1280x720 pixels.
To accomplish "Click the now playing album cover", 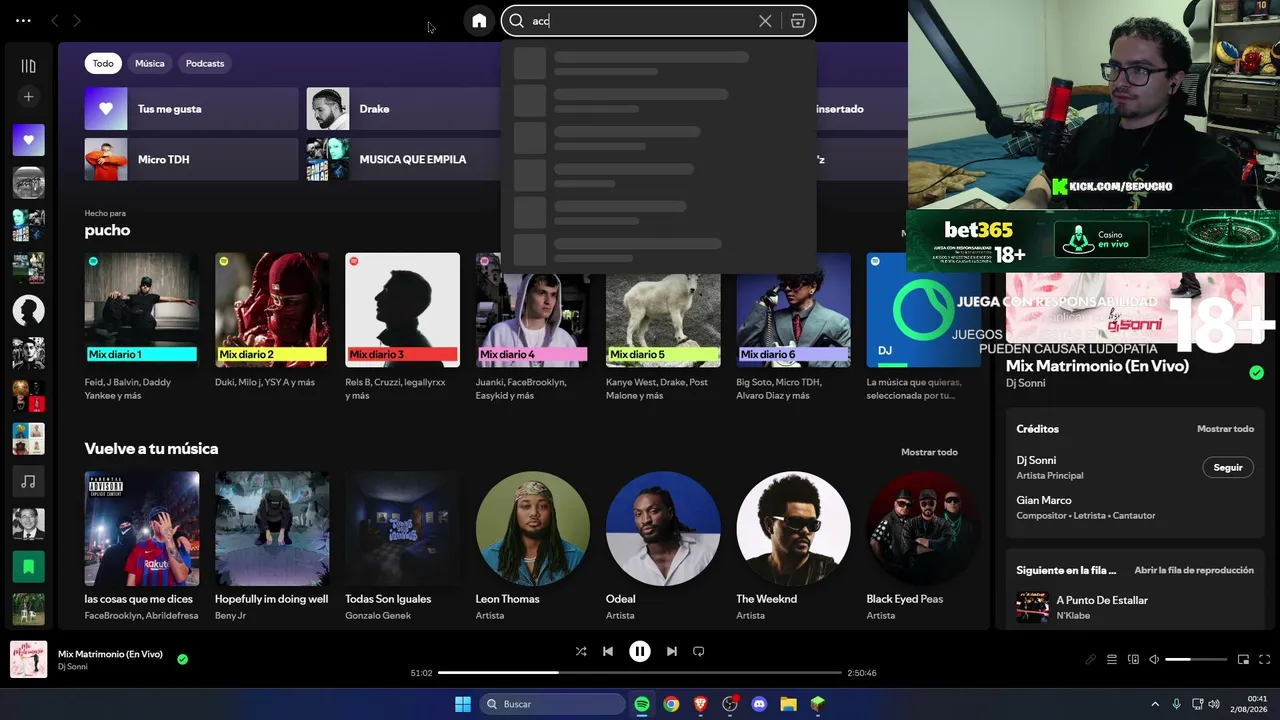I will coord(28,659).
